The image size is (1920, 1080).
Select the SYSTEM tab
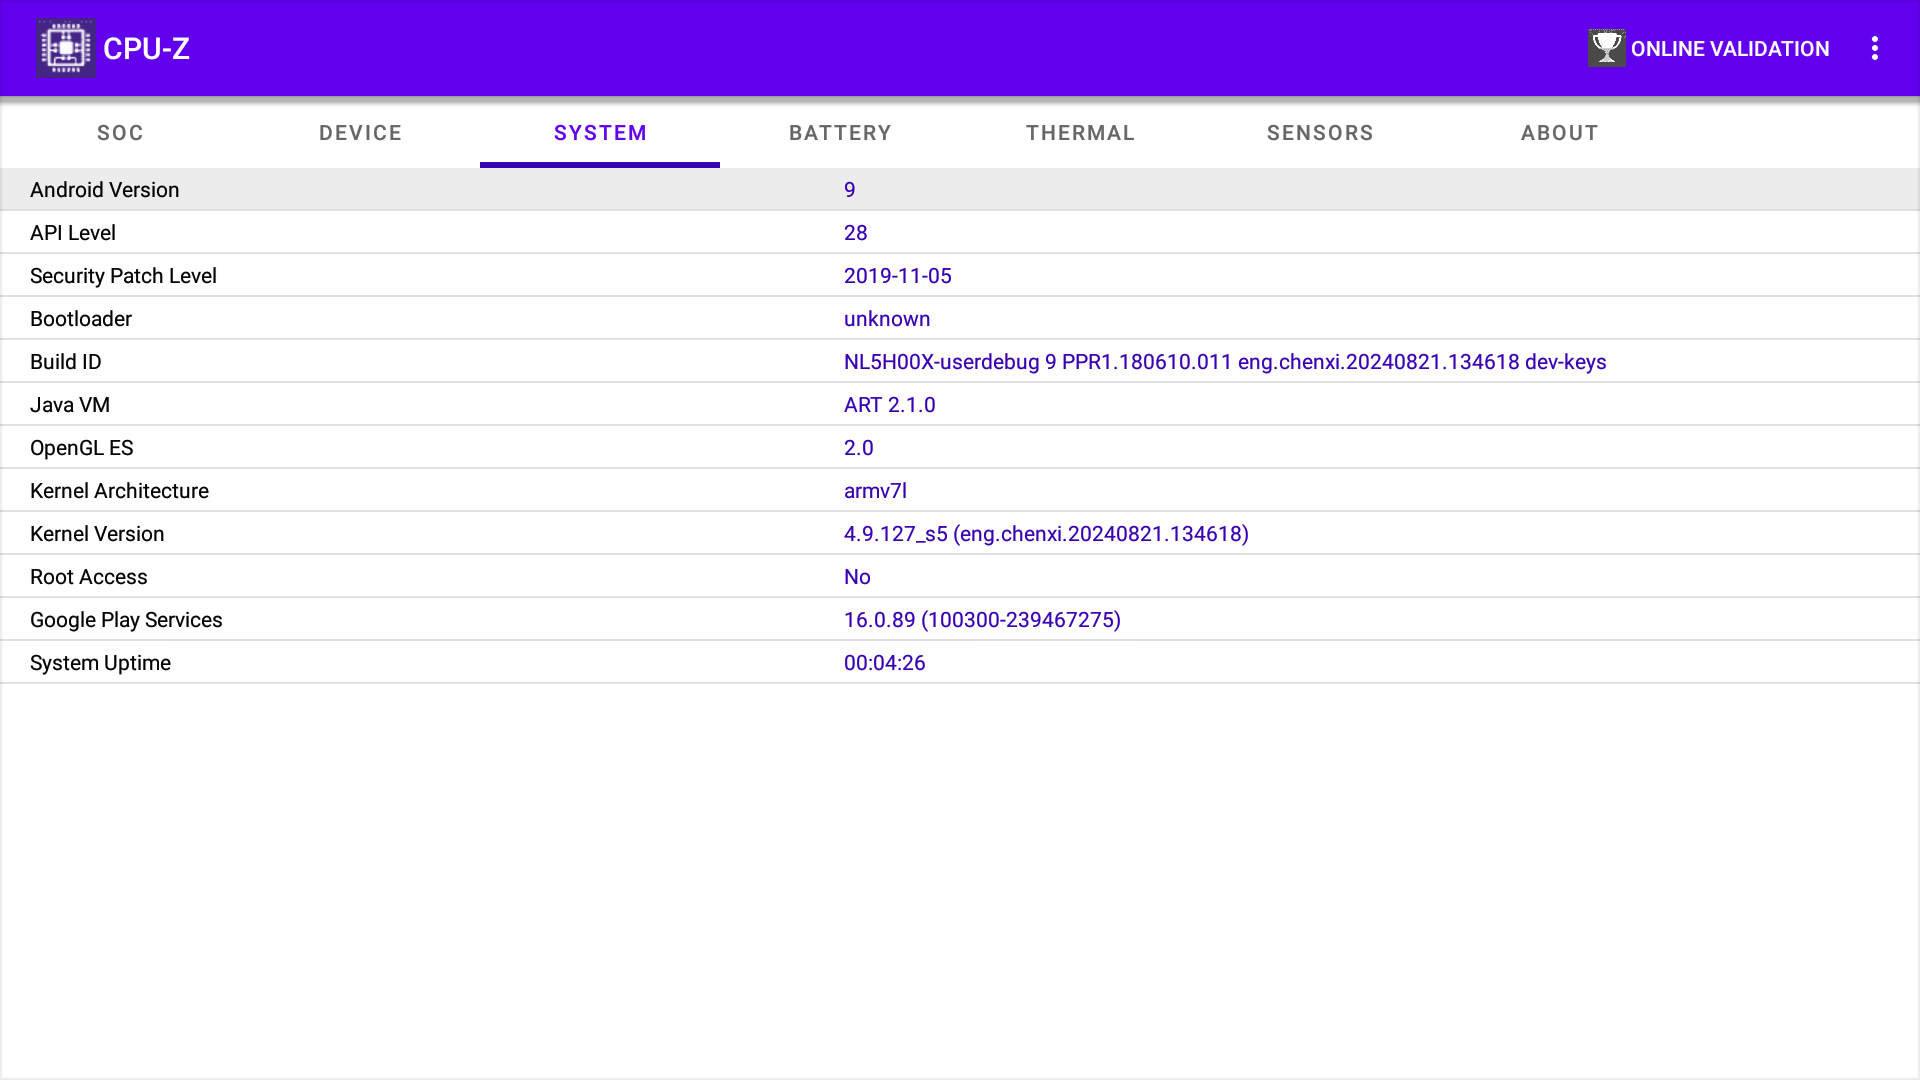pos(600,133)
